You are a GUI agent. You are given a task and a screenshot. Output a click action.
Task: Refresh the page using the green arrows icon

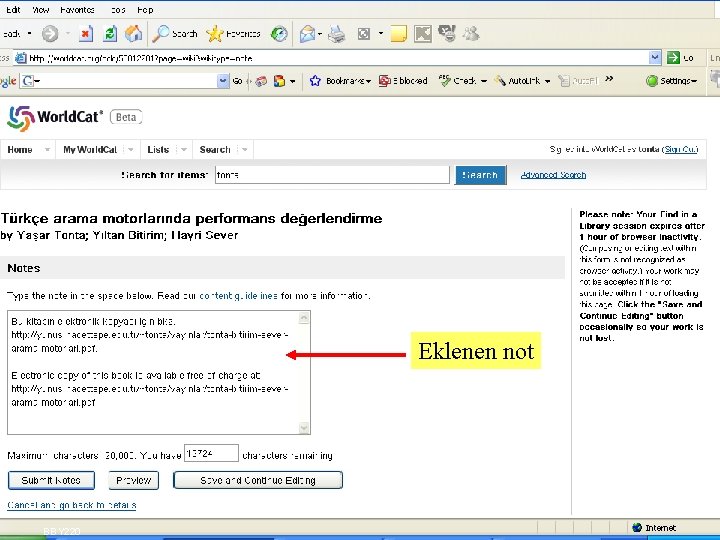pyautogui.click(x=110, y=34)
